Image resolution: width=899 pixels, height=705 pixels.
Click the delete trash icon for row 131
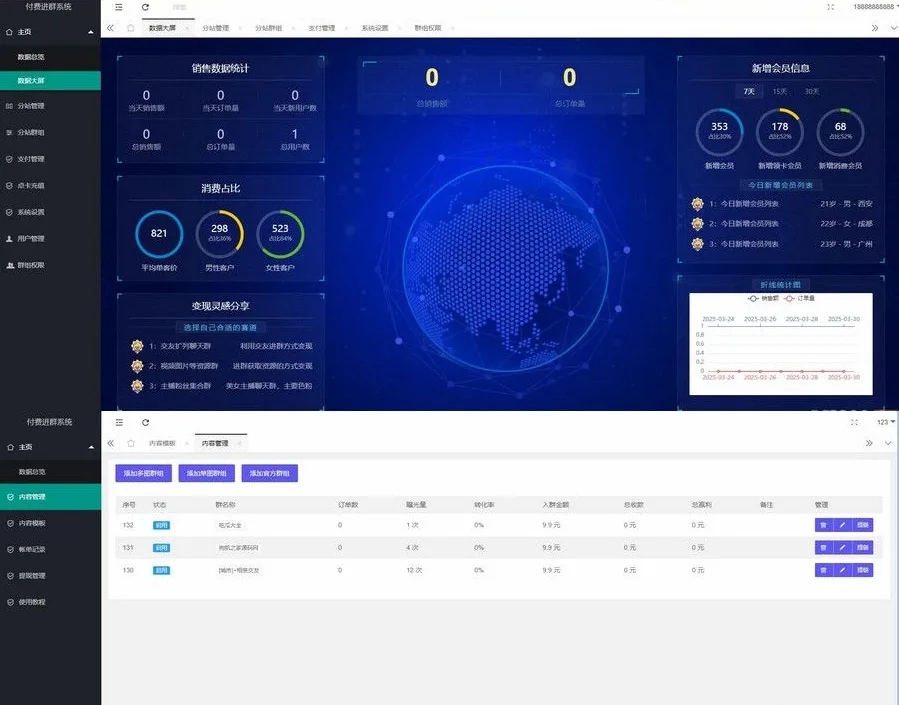(x=823, y=547)
